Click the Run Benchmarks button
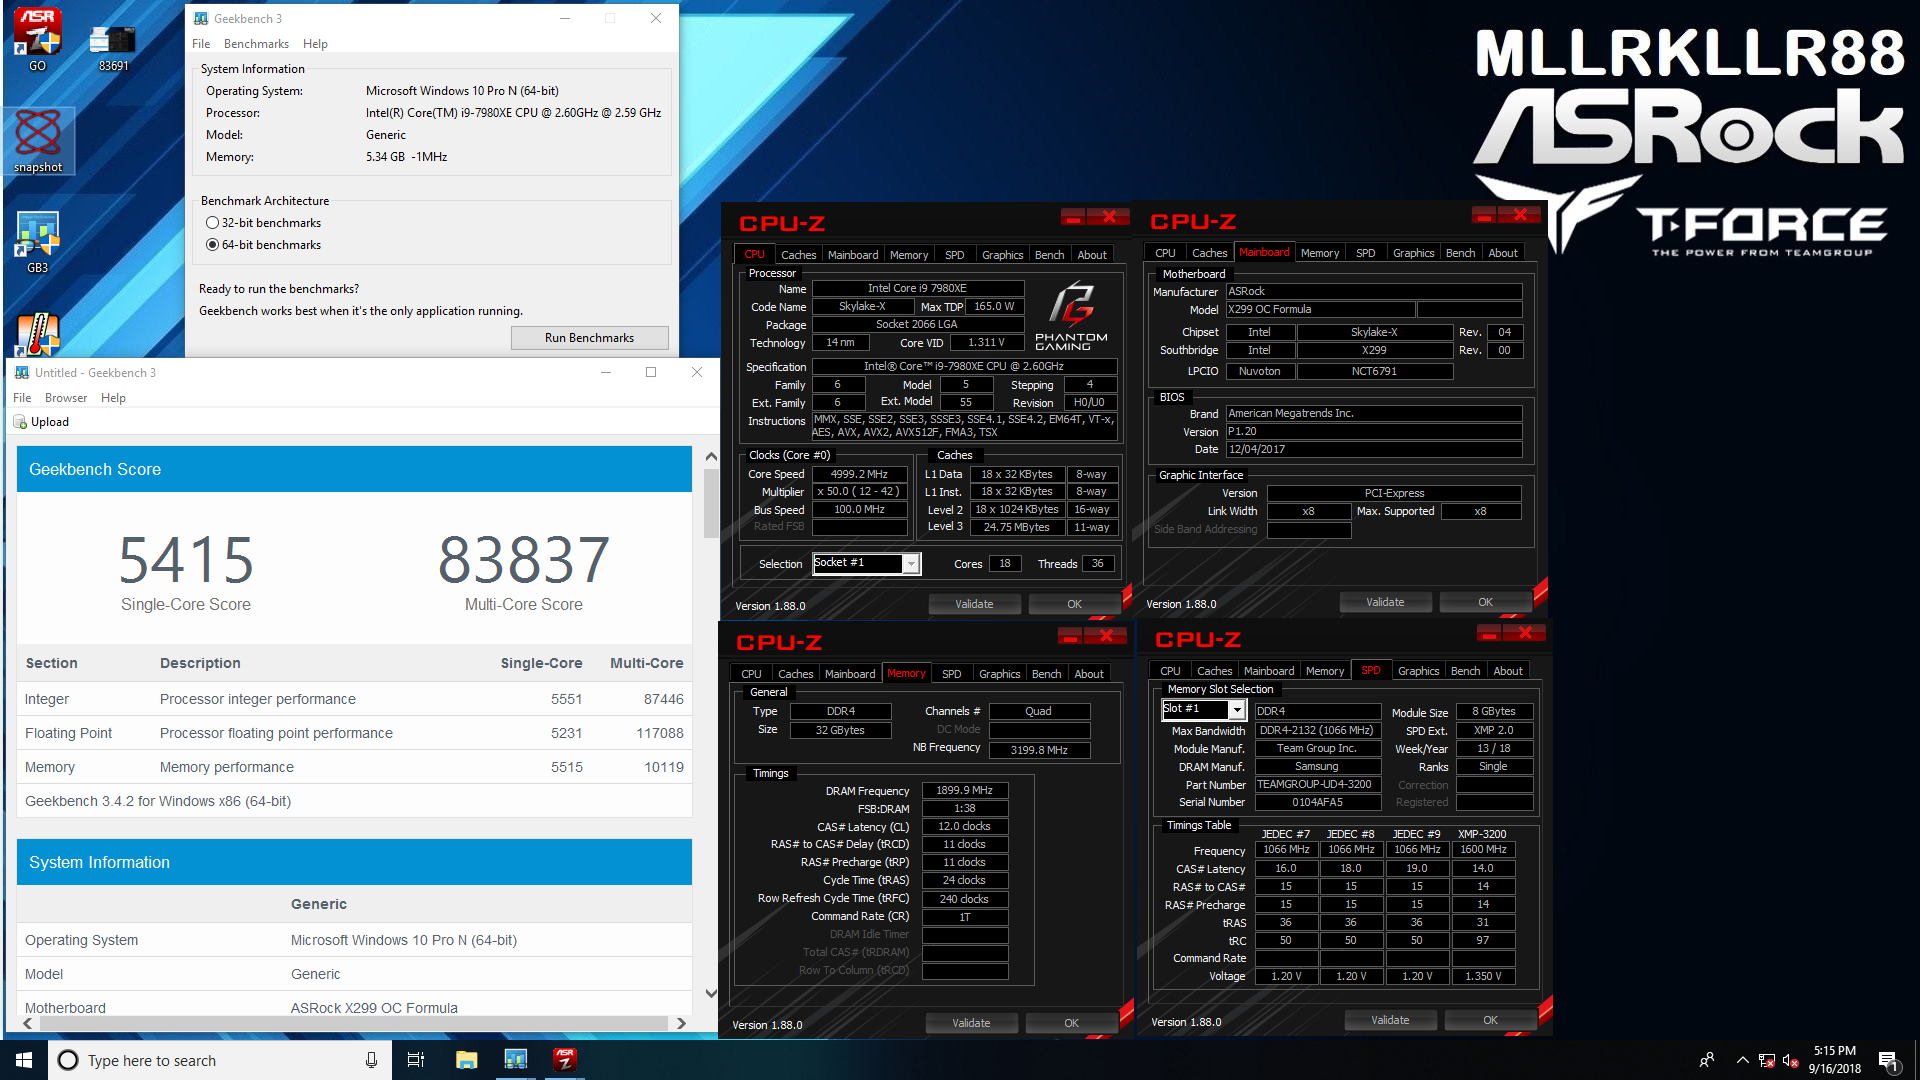 (x=589, y=338)
